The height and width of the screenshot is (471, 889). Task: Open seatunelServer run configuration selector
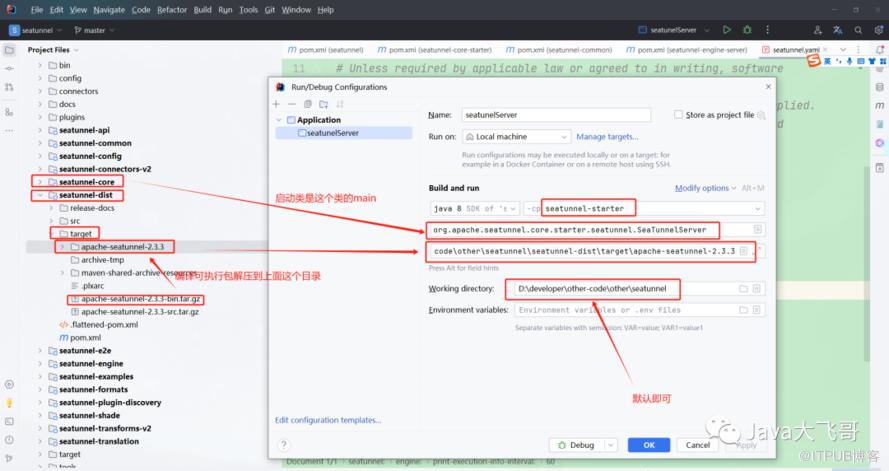(674, 30)
